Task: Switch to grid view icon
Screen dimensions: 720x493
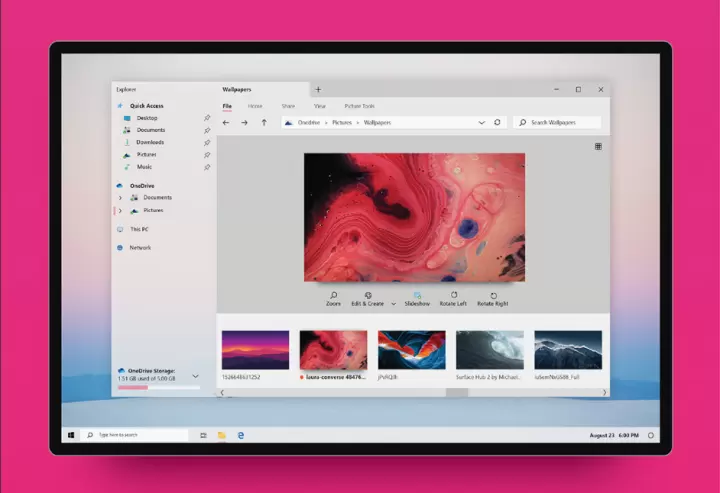Action: pos(598,146)
